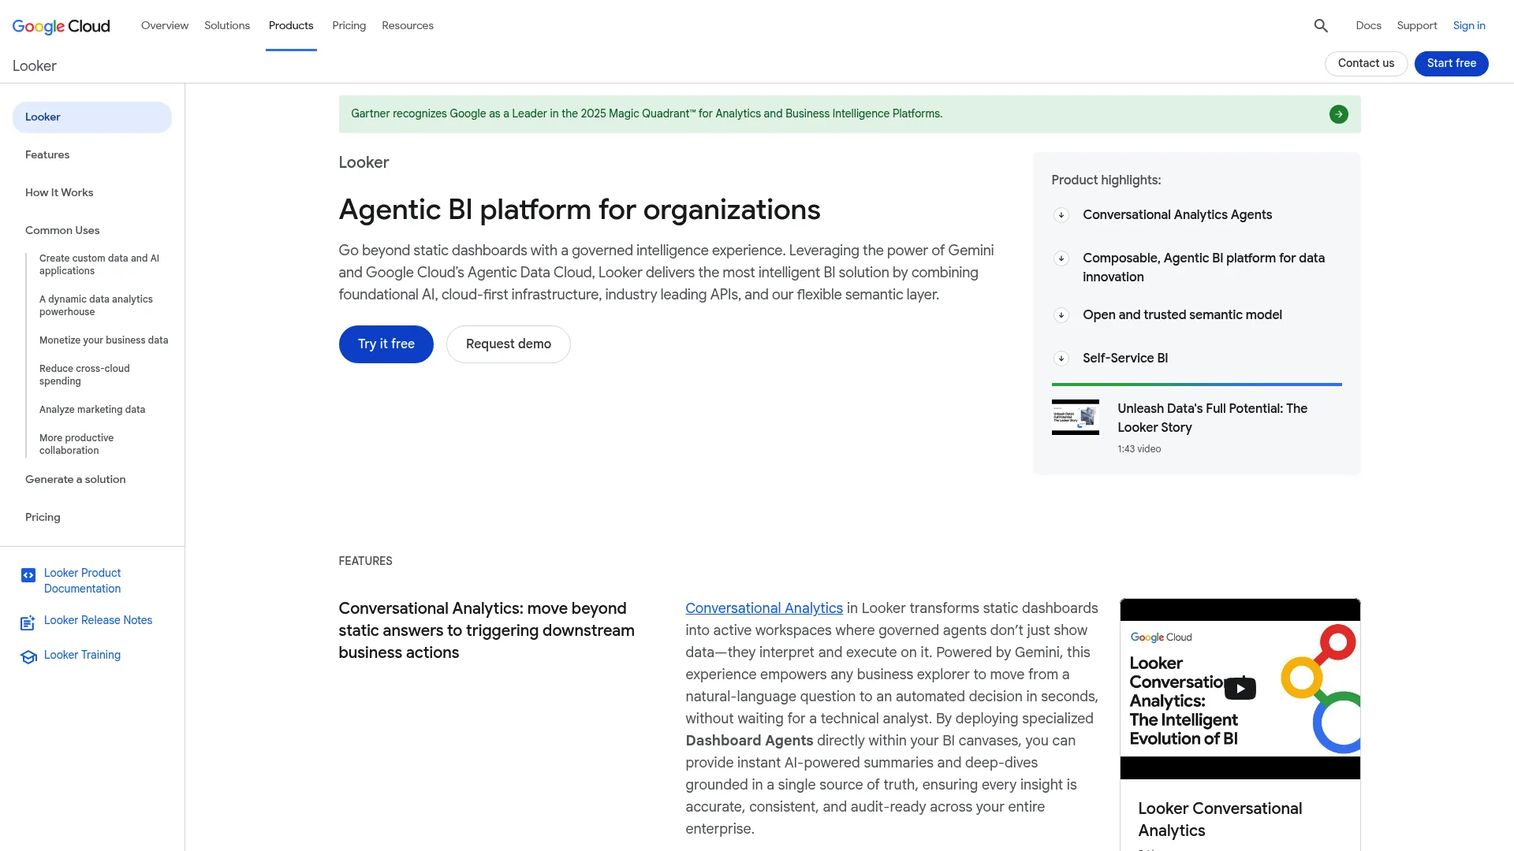Click the Looker Release Notes icon
The width and height of the screenshot is (1514, 851).
coord(28,623)
